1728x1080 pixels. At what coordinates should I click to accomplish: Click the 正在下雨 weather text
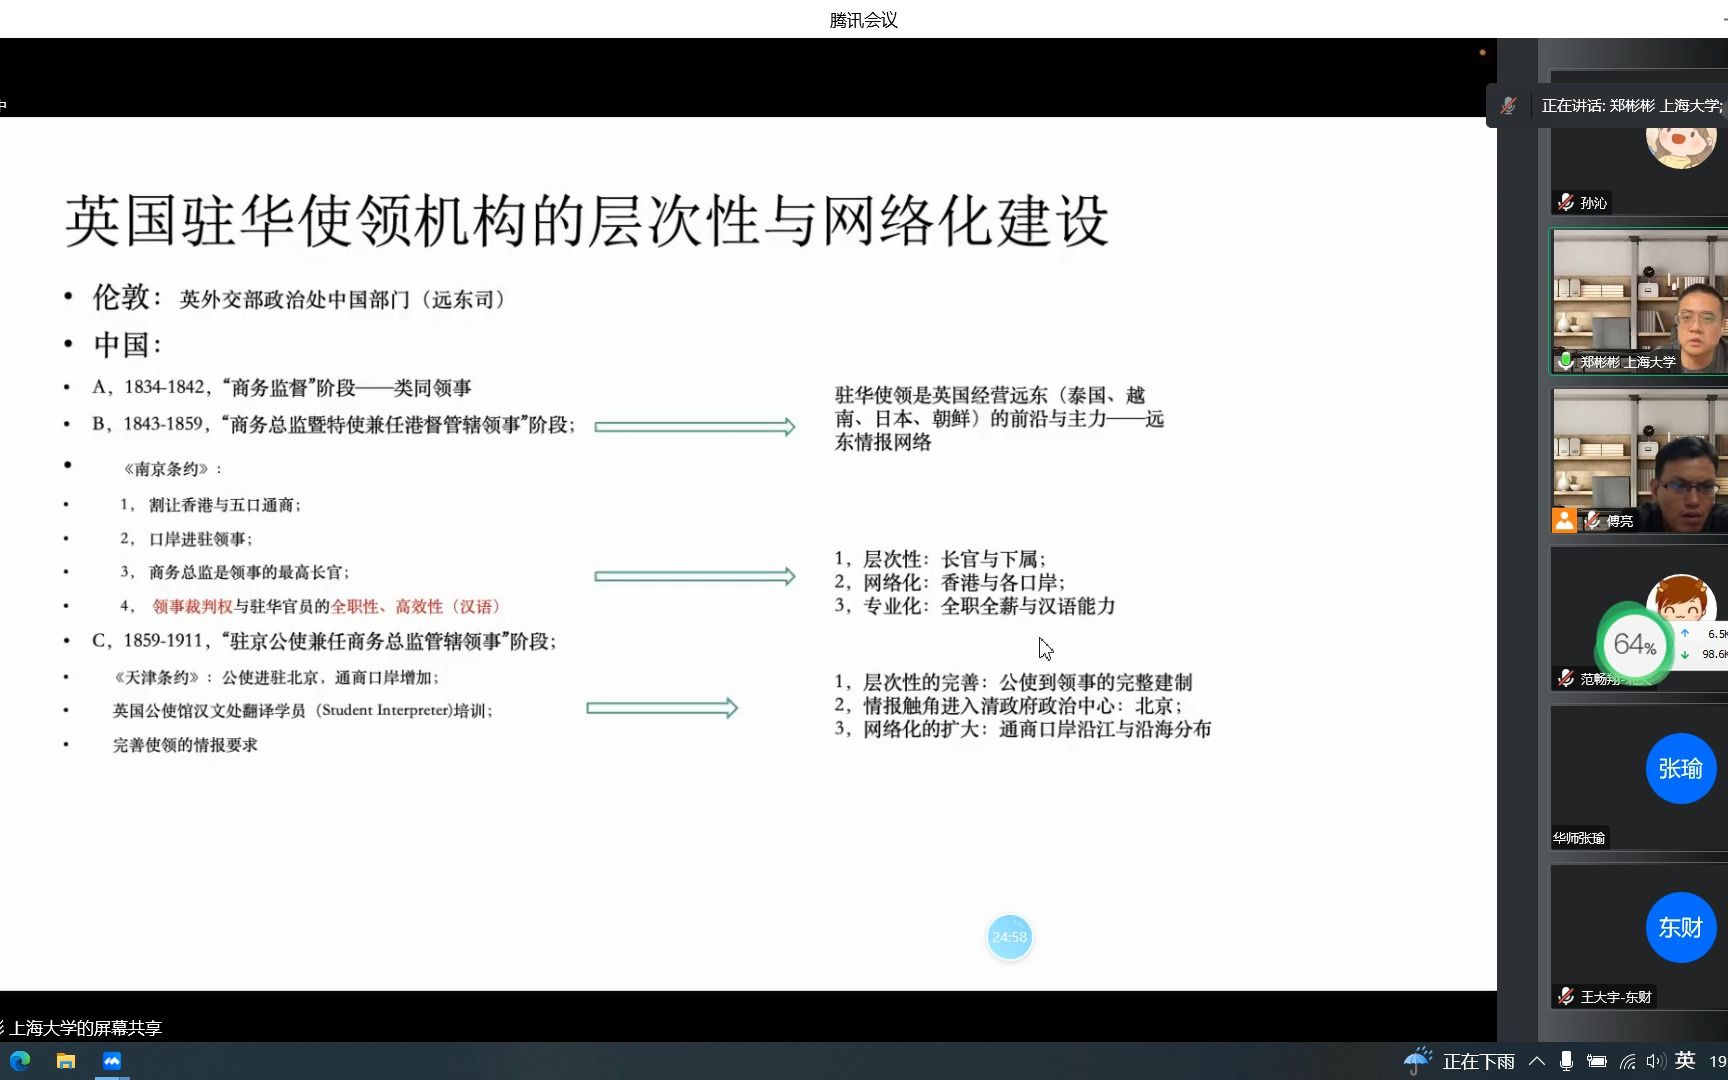[1479, 1061]
